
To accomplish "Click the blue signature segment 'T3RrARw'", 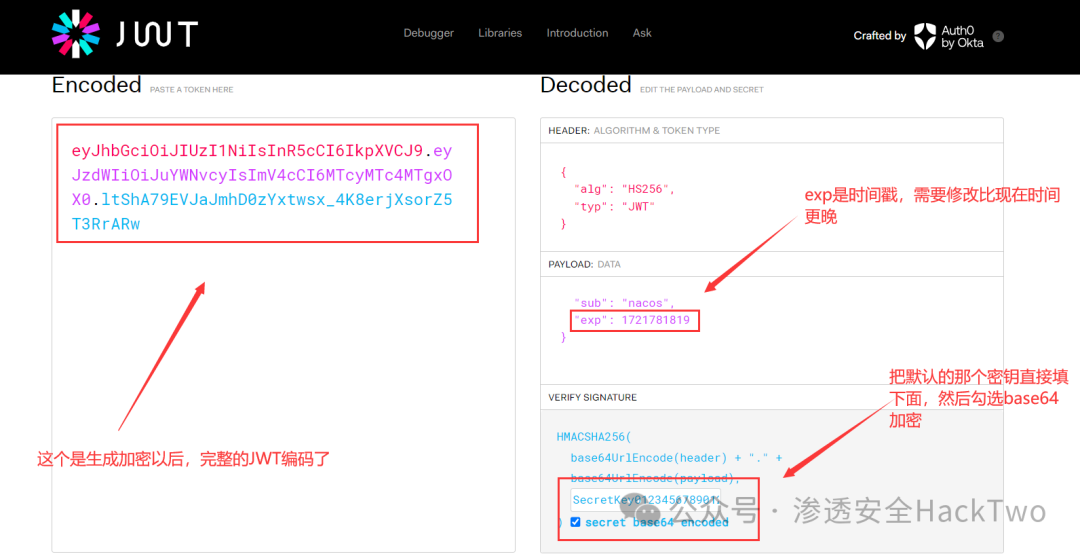I will pos(106,224).
